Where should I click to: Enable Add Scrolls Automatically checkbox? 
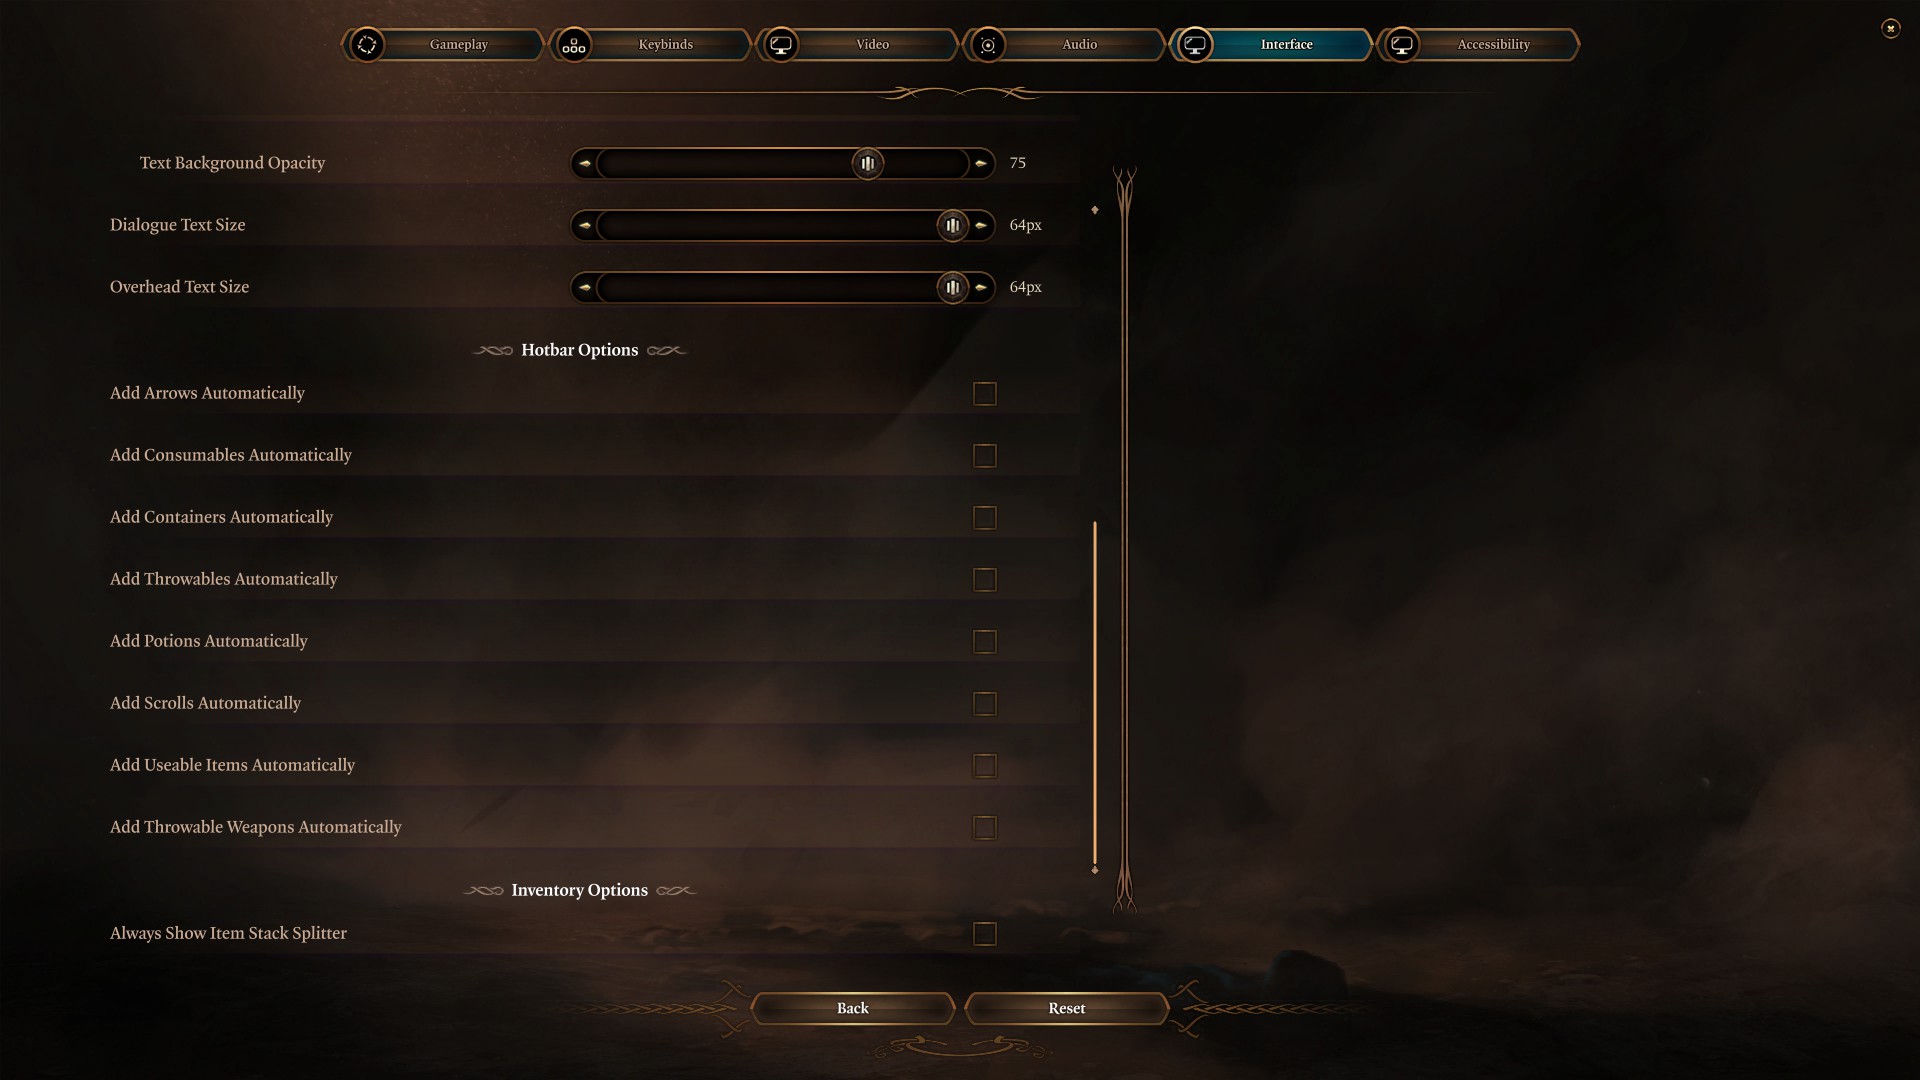[985, 703]
